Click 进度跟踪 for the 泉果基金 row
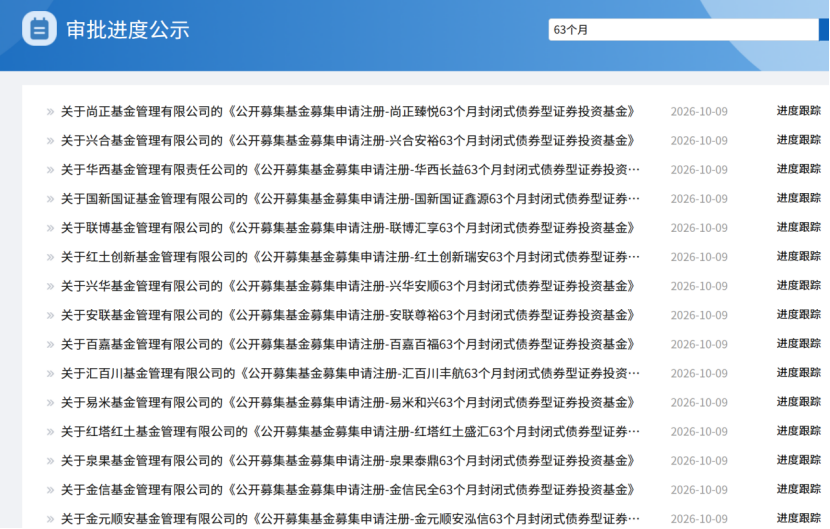This screenshot has width=830, height=529. click(799, 461)
